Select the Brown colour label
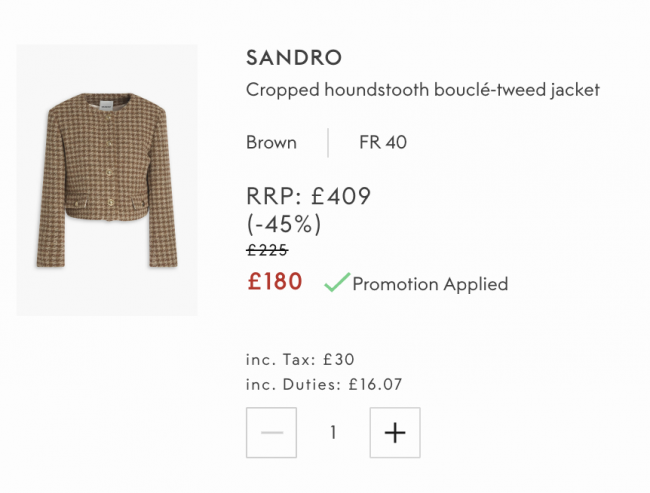Viewport: 650px width, 493px height. coord(271,142)
